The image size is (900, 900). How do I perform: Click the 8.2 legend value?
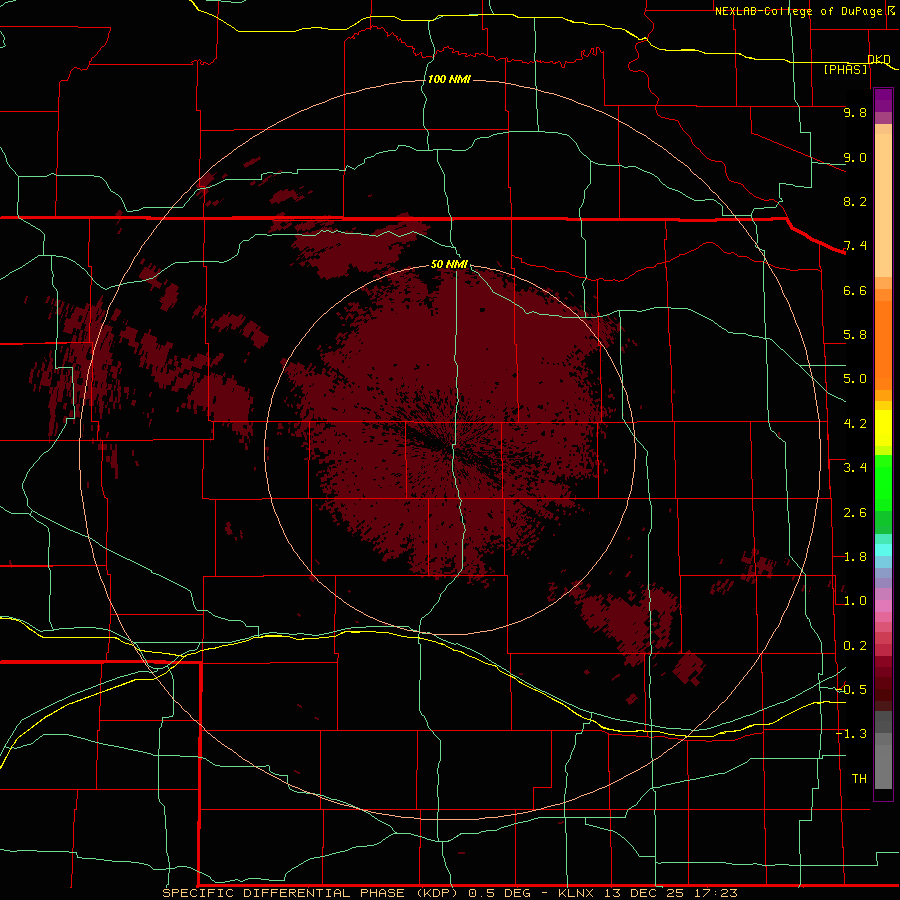(x=855, y=201)
